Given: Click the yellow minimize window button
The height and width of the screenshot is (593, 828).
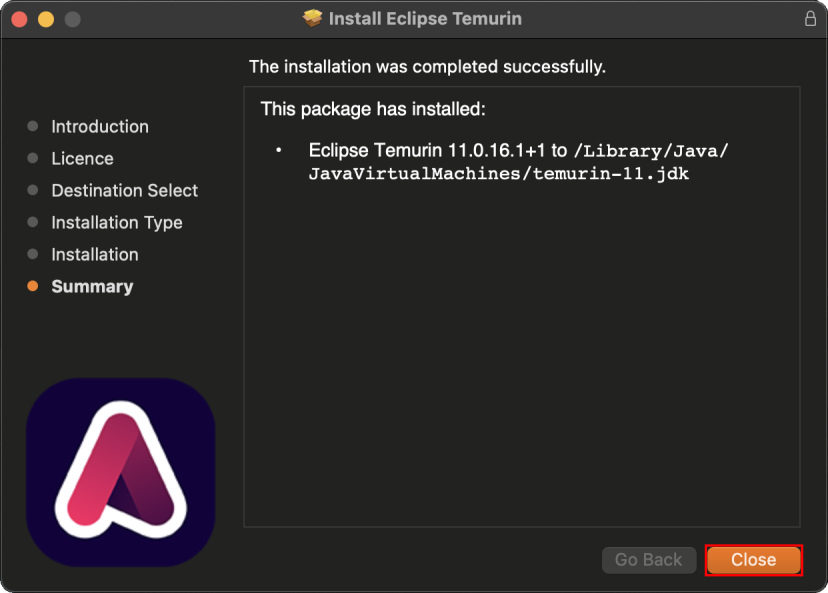Looking at the screenshot, I should [x=46, y=19].
